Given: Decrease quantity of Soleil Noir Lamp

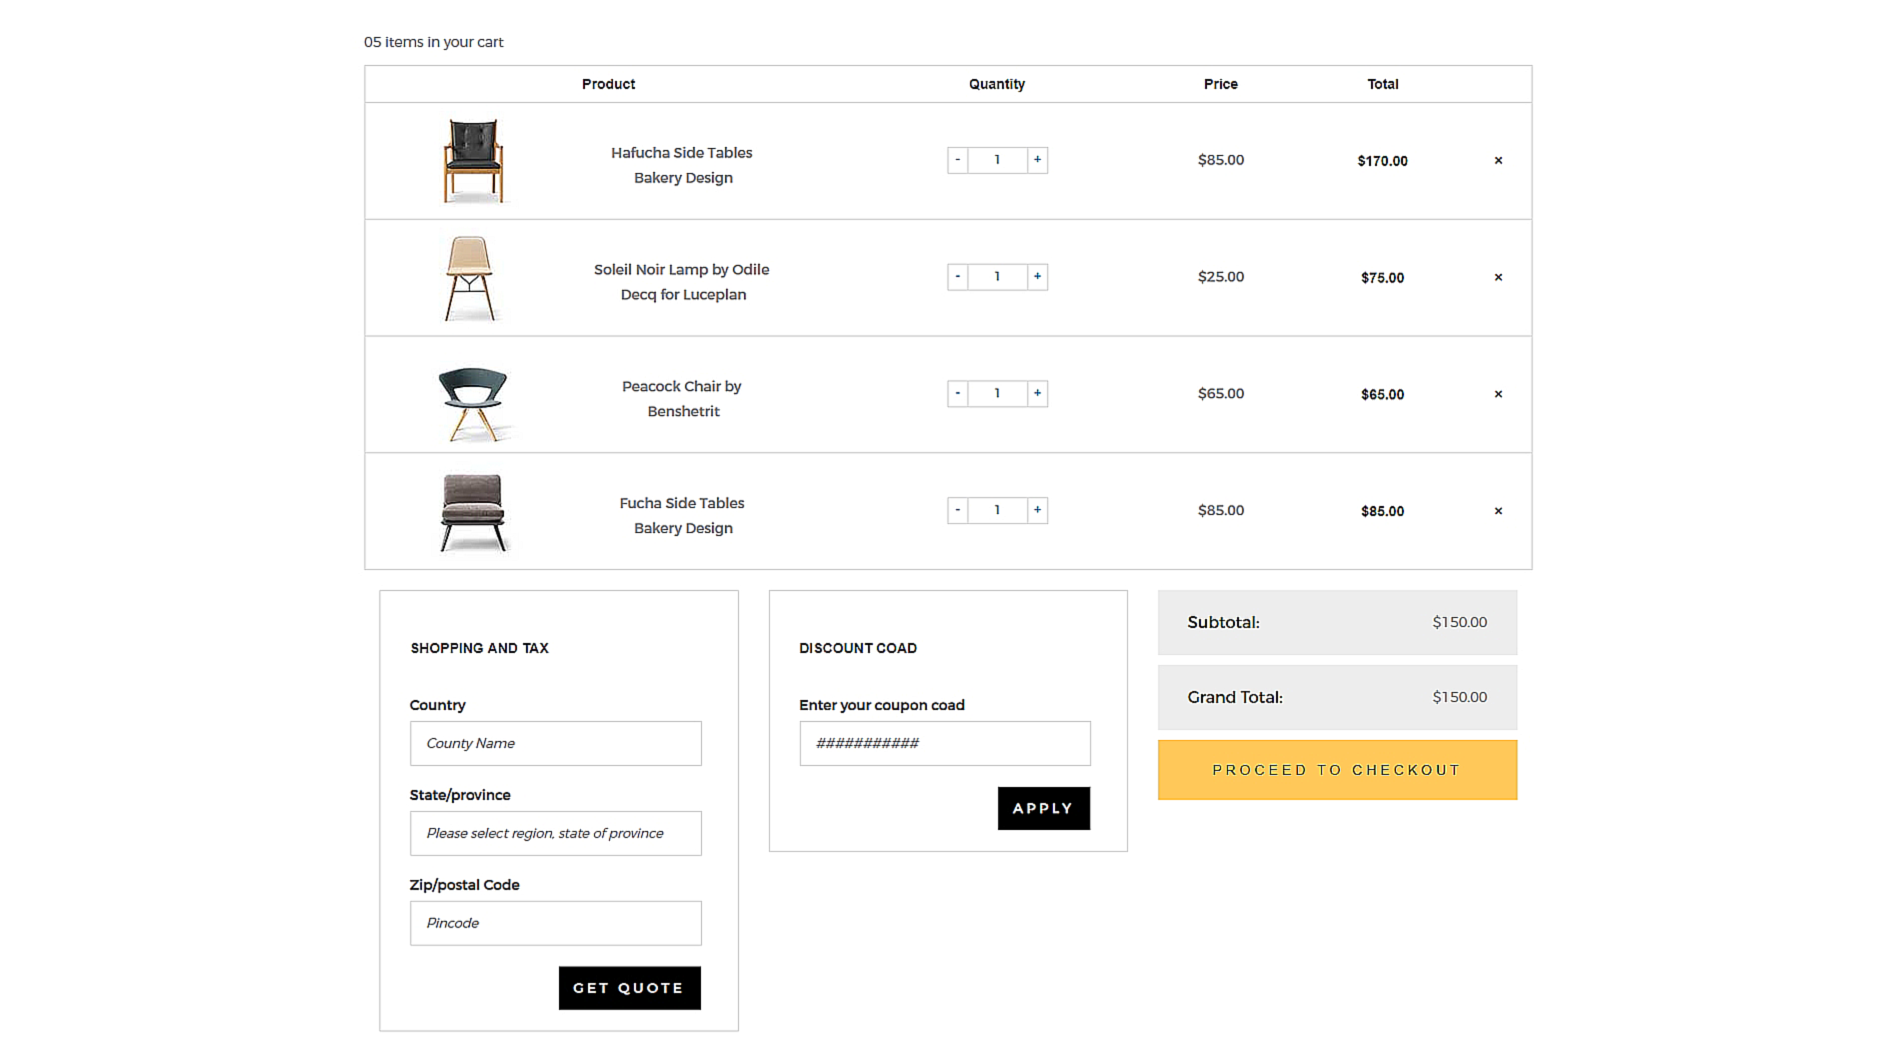Looking at the screenshot, I should tap(957, 277).
